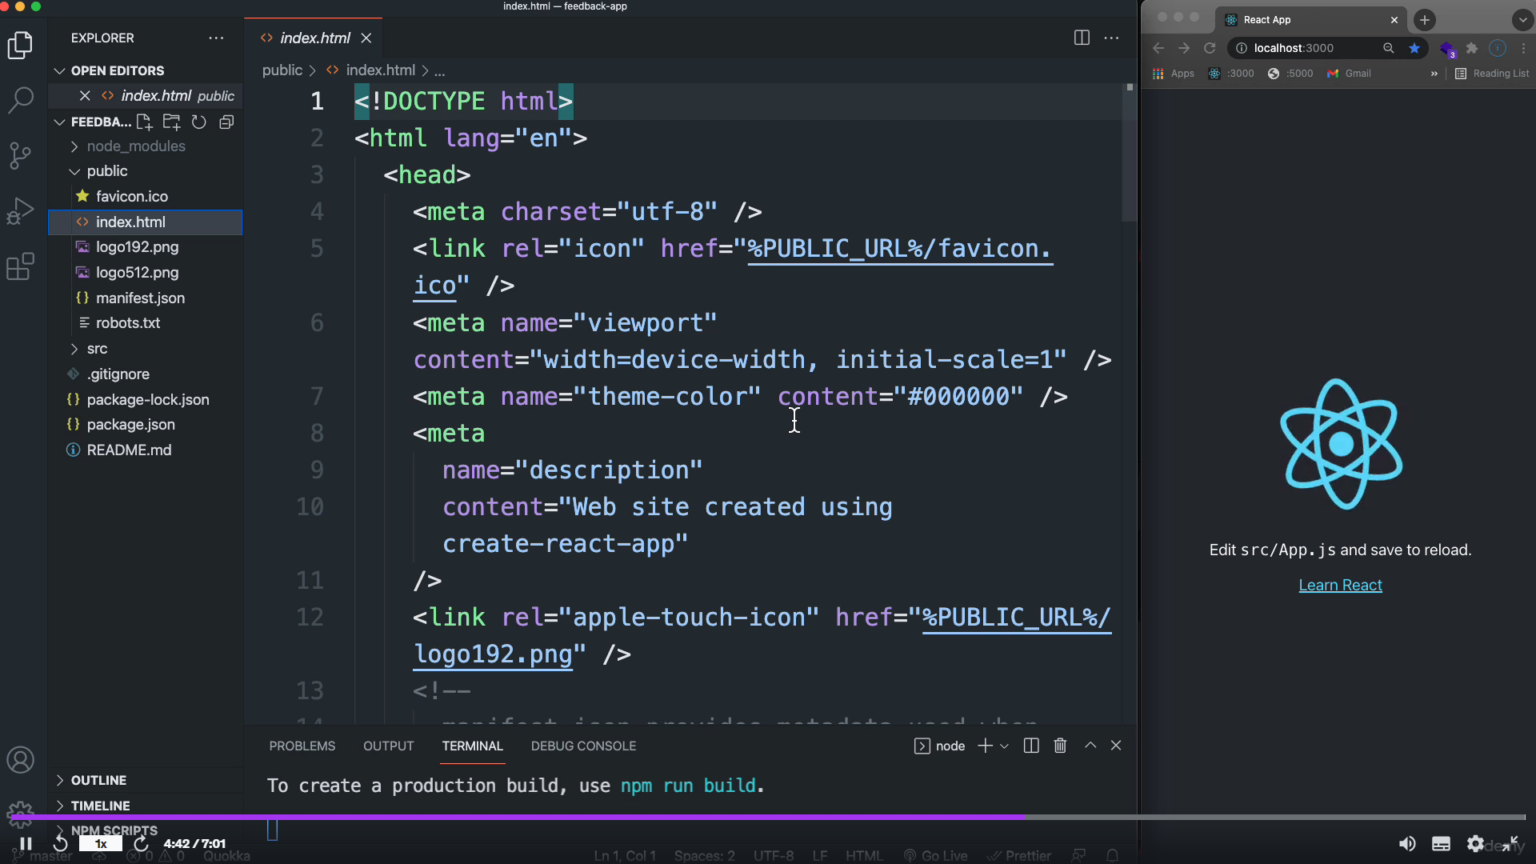
Task: Open the Extensions view
Action: click(x=21, y=265)
